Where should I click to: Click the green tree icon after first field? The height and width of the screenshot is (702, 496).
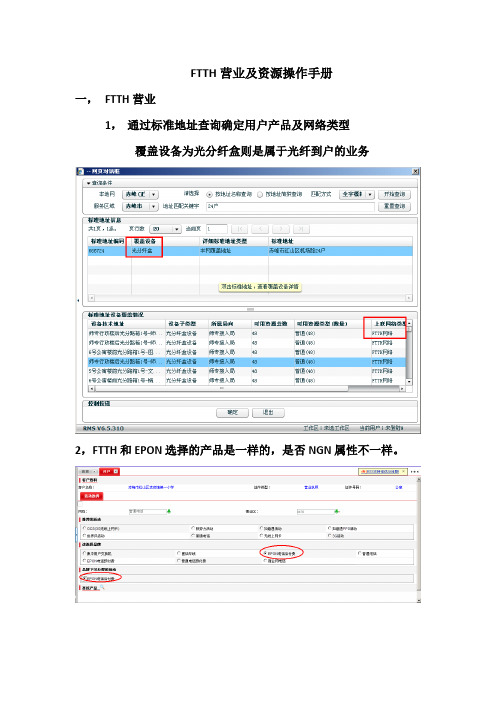click(x=169, y=511)
